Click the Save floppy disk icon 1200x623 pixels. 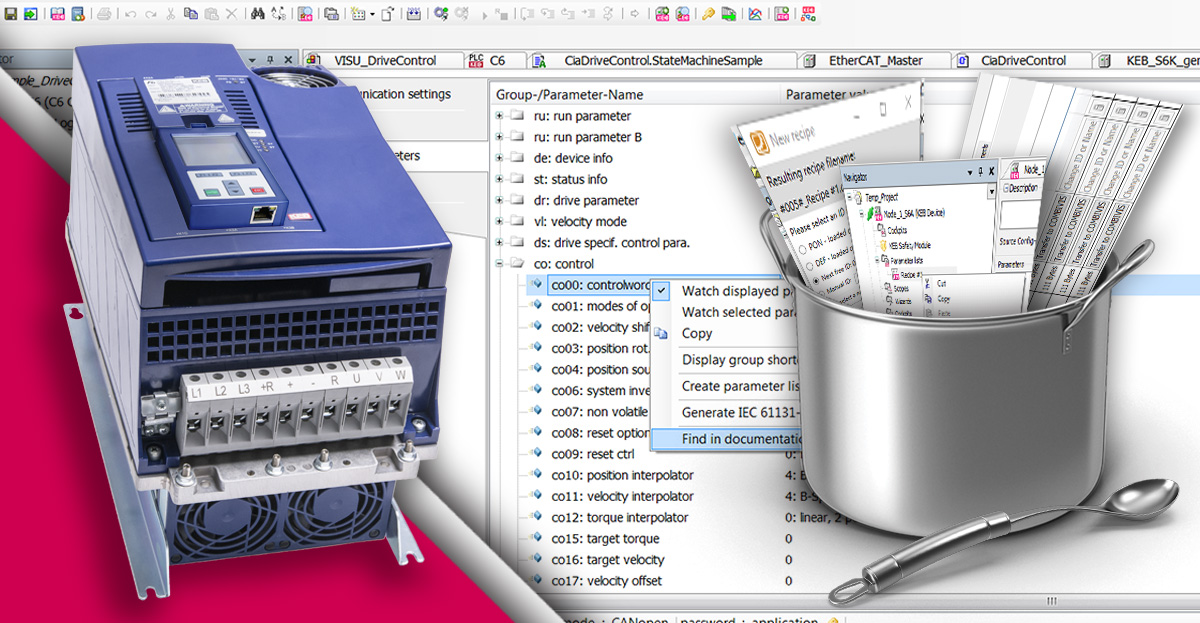click(10, 14)
